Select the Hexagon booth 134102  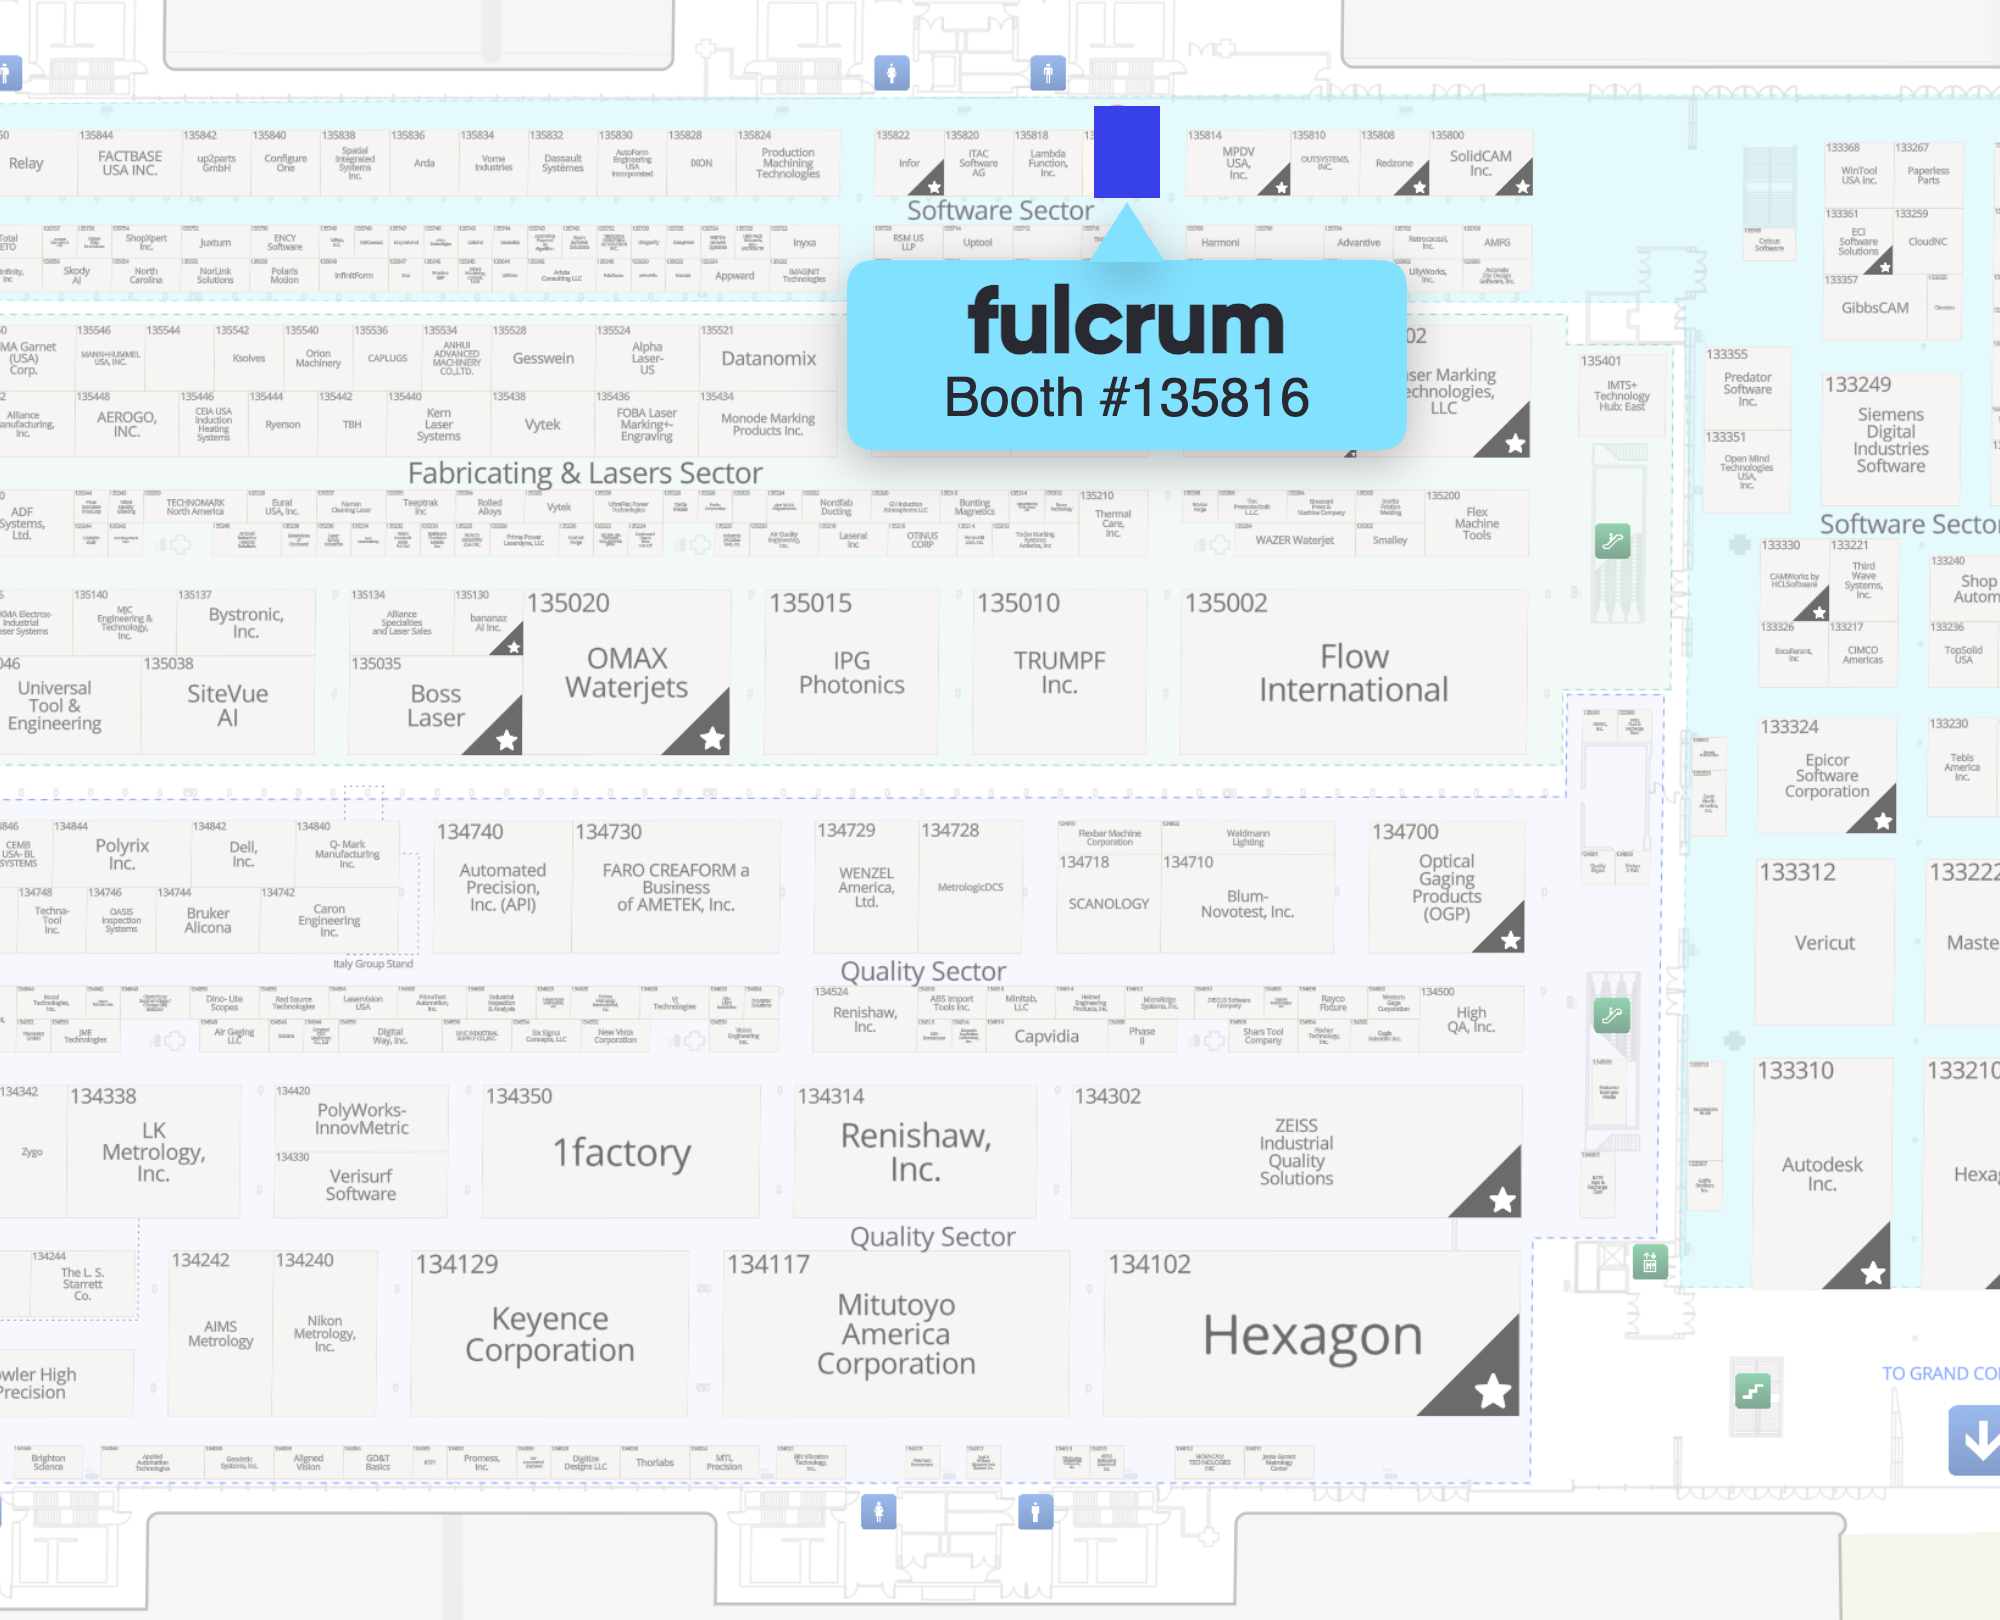tap(1311, 1332)
